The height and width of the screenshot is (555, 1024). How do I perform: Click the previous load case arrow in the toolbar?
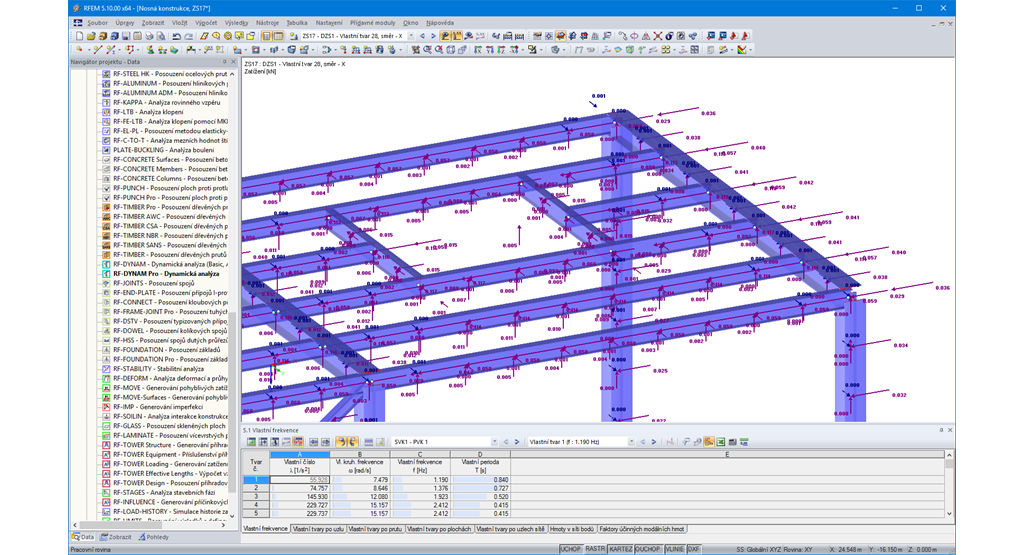click(423, 36)
